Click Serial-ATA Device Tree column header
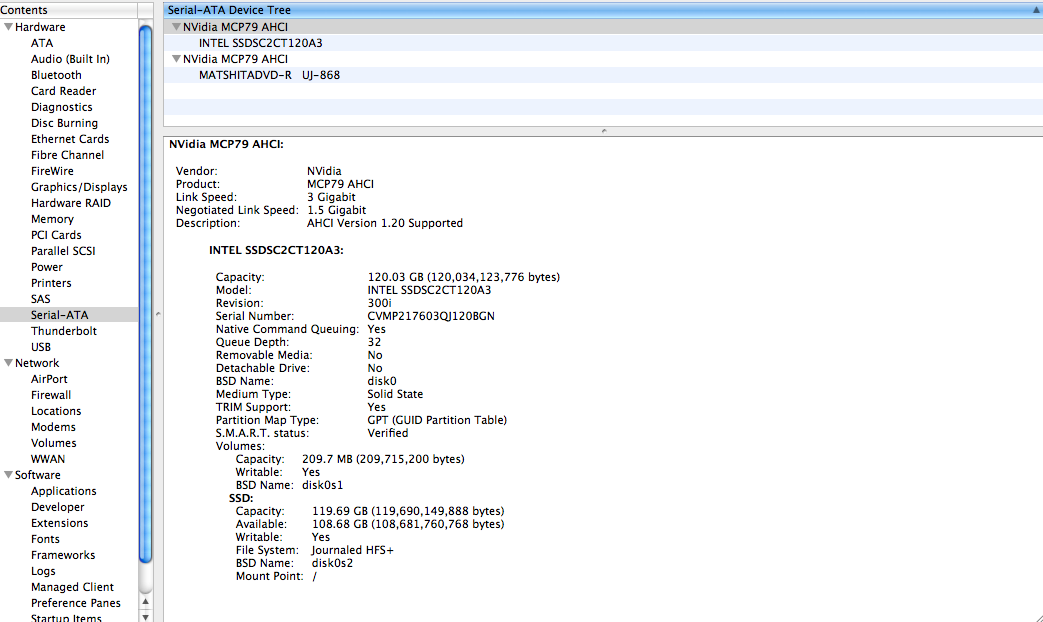 pos(603,10)
